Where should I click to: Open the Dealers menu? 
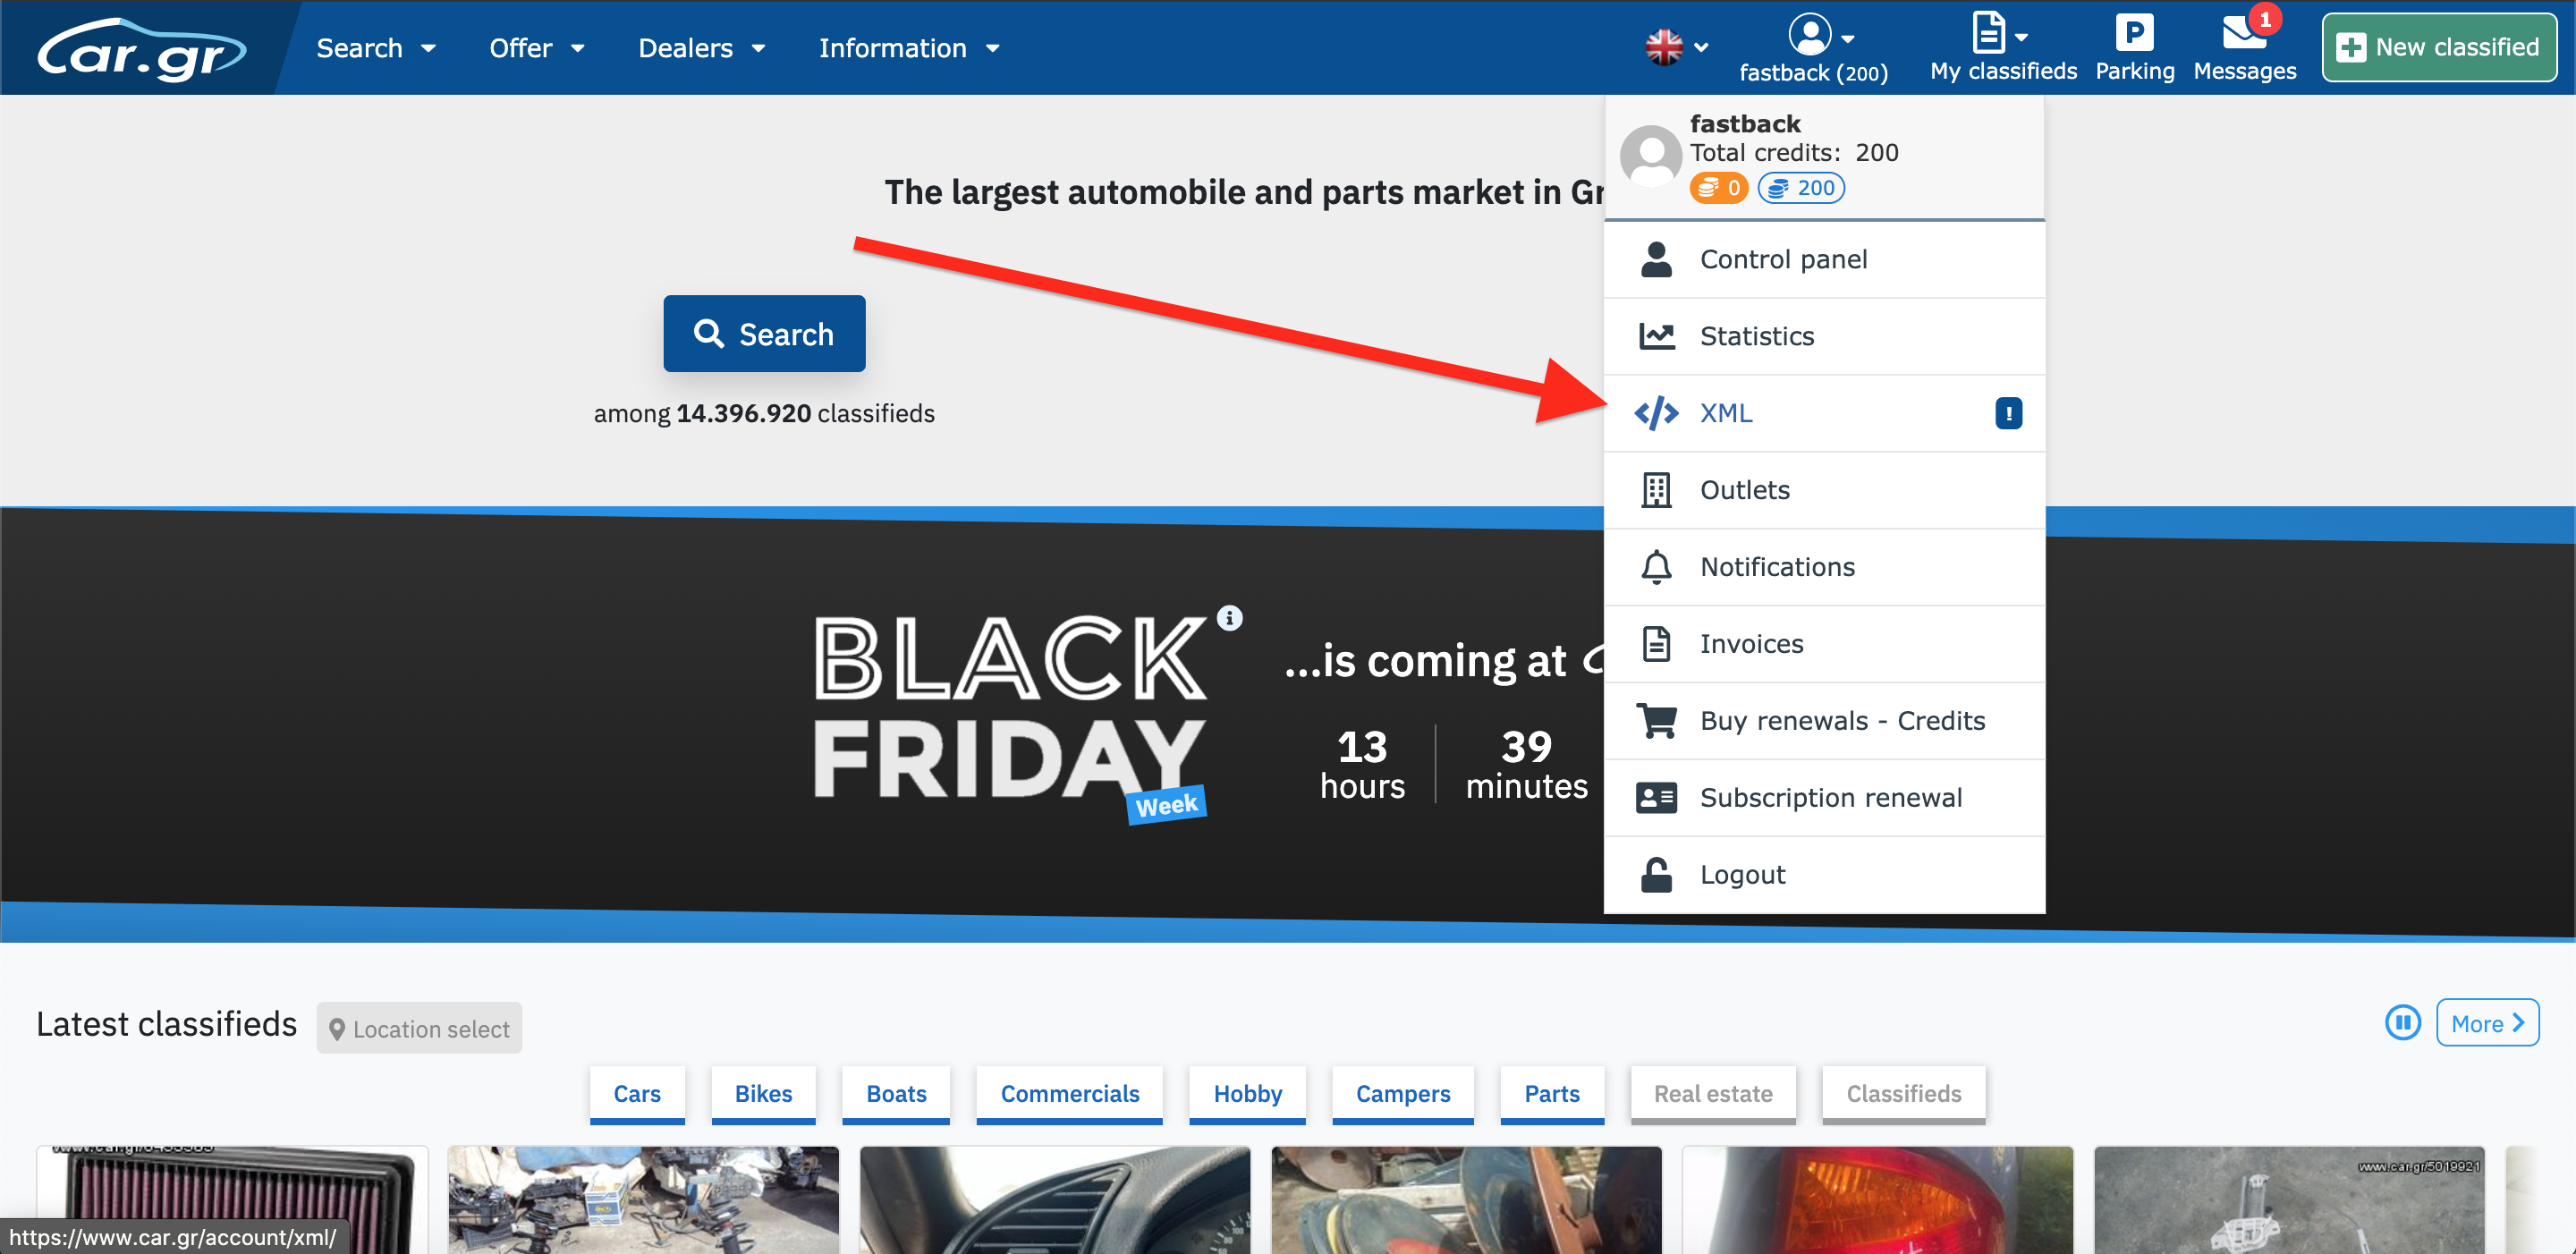[x=701, y=48]
